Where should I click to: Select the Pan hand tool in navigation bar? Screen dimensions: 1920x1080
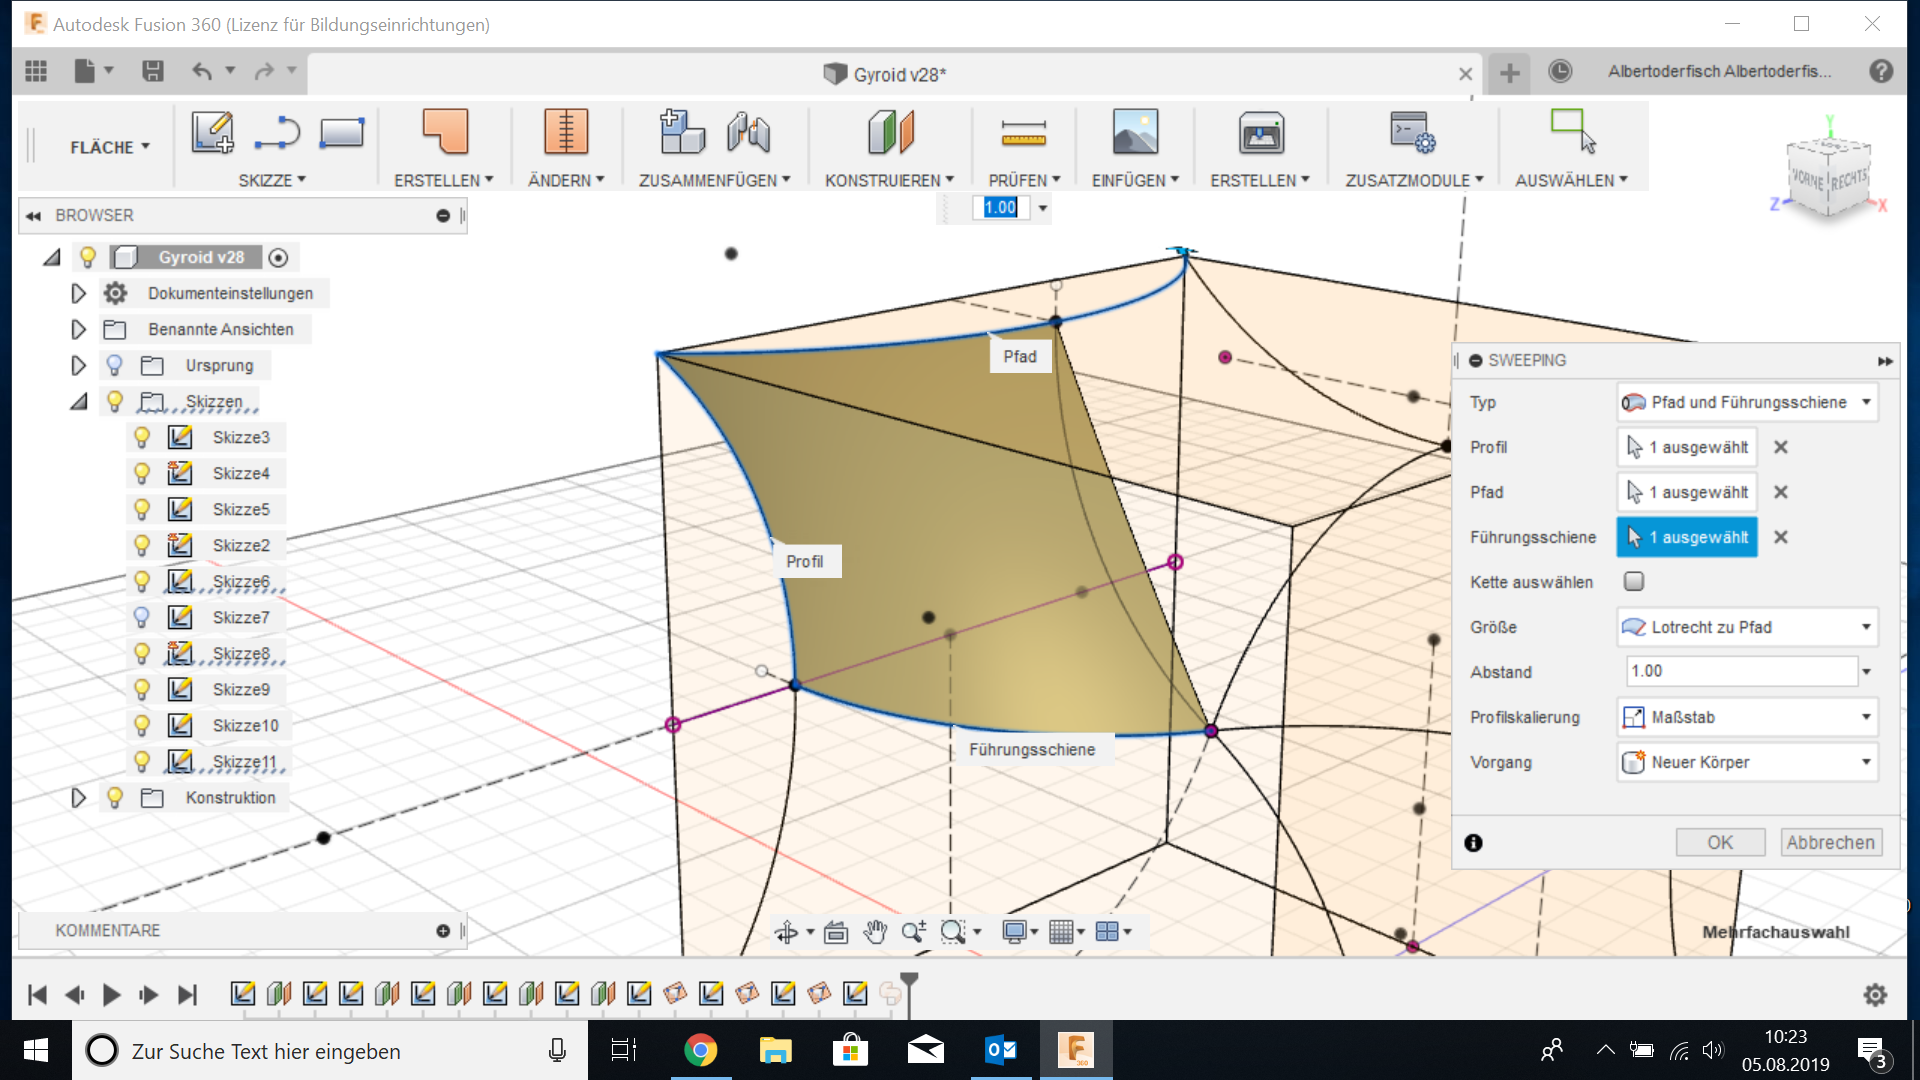click(875, 932)
